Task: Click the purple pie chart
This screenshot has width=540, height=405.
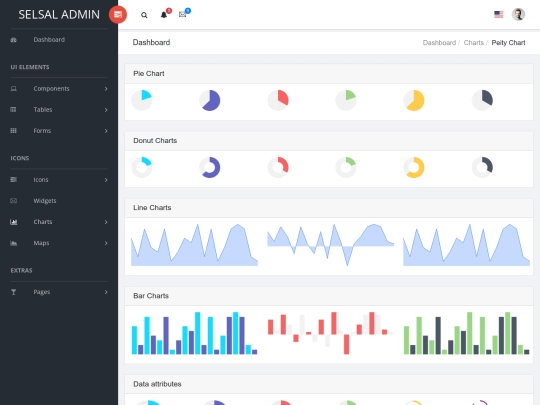Action: pos(210,100)
